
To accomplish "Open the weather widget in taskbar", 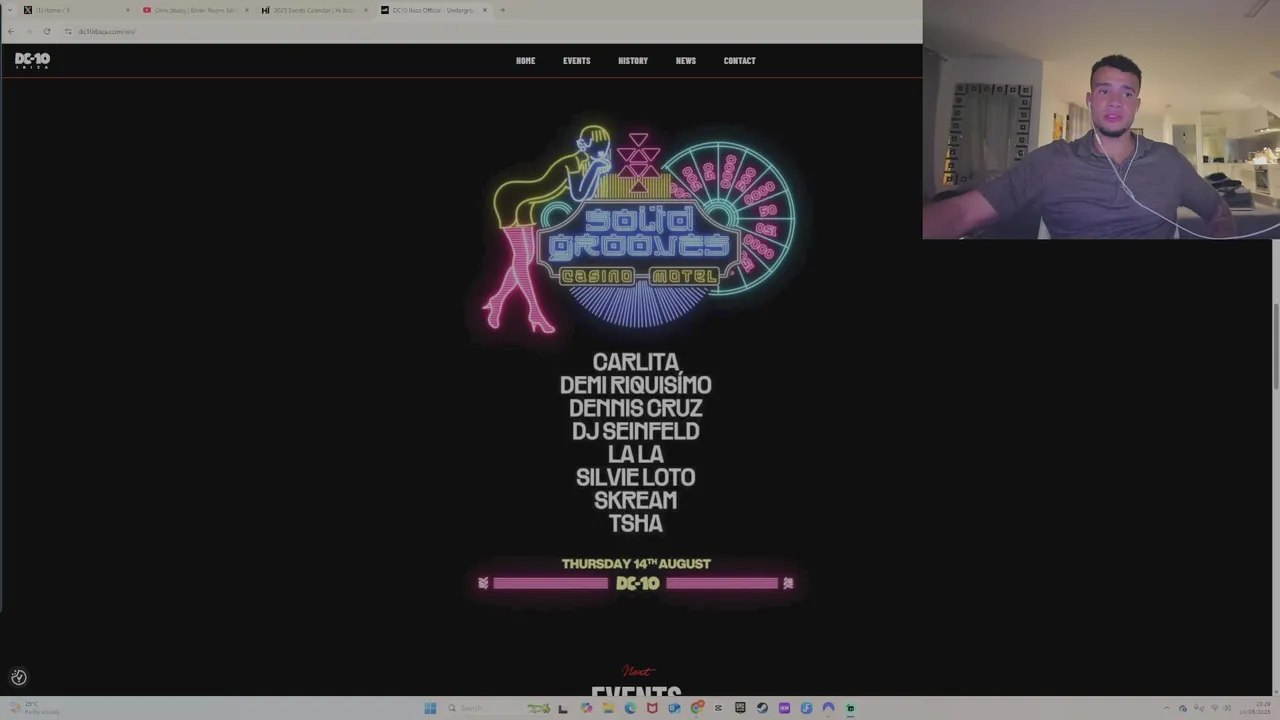I will click(x=35, y=708).
